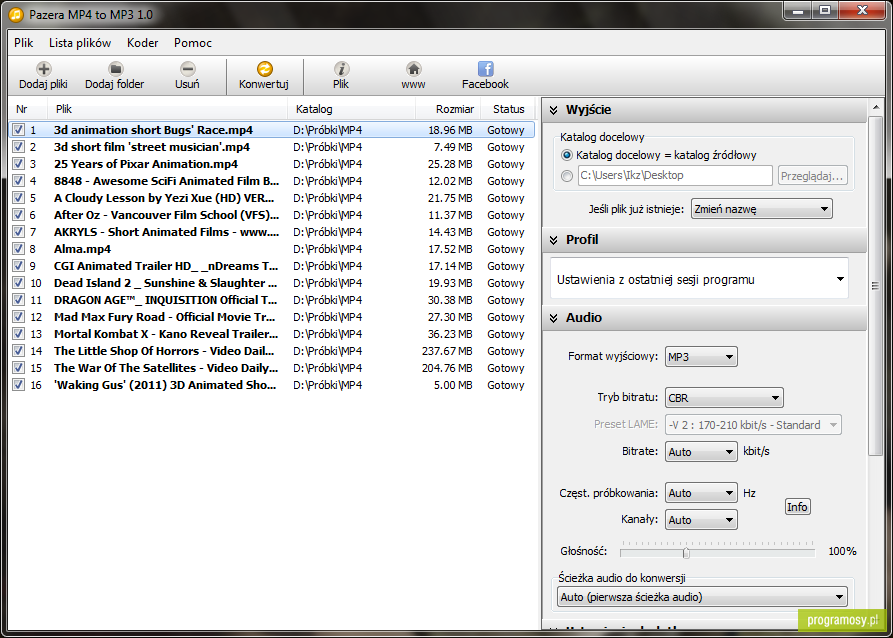
Task: Open Jeśli plik już istnieje dropdown
Action: pyautogui.click(x=761, y=209)
